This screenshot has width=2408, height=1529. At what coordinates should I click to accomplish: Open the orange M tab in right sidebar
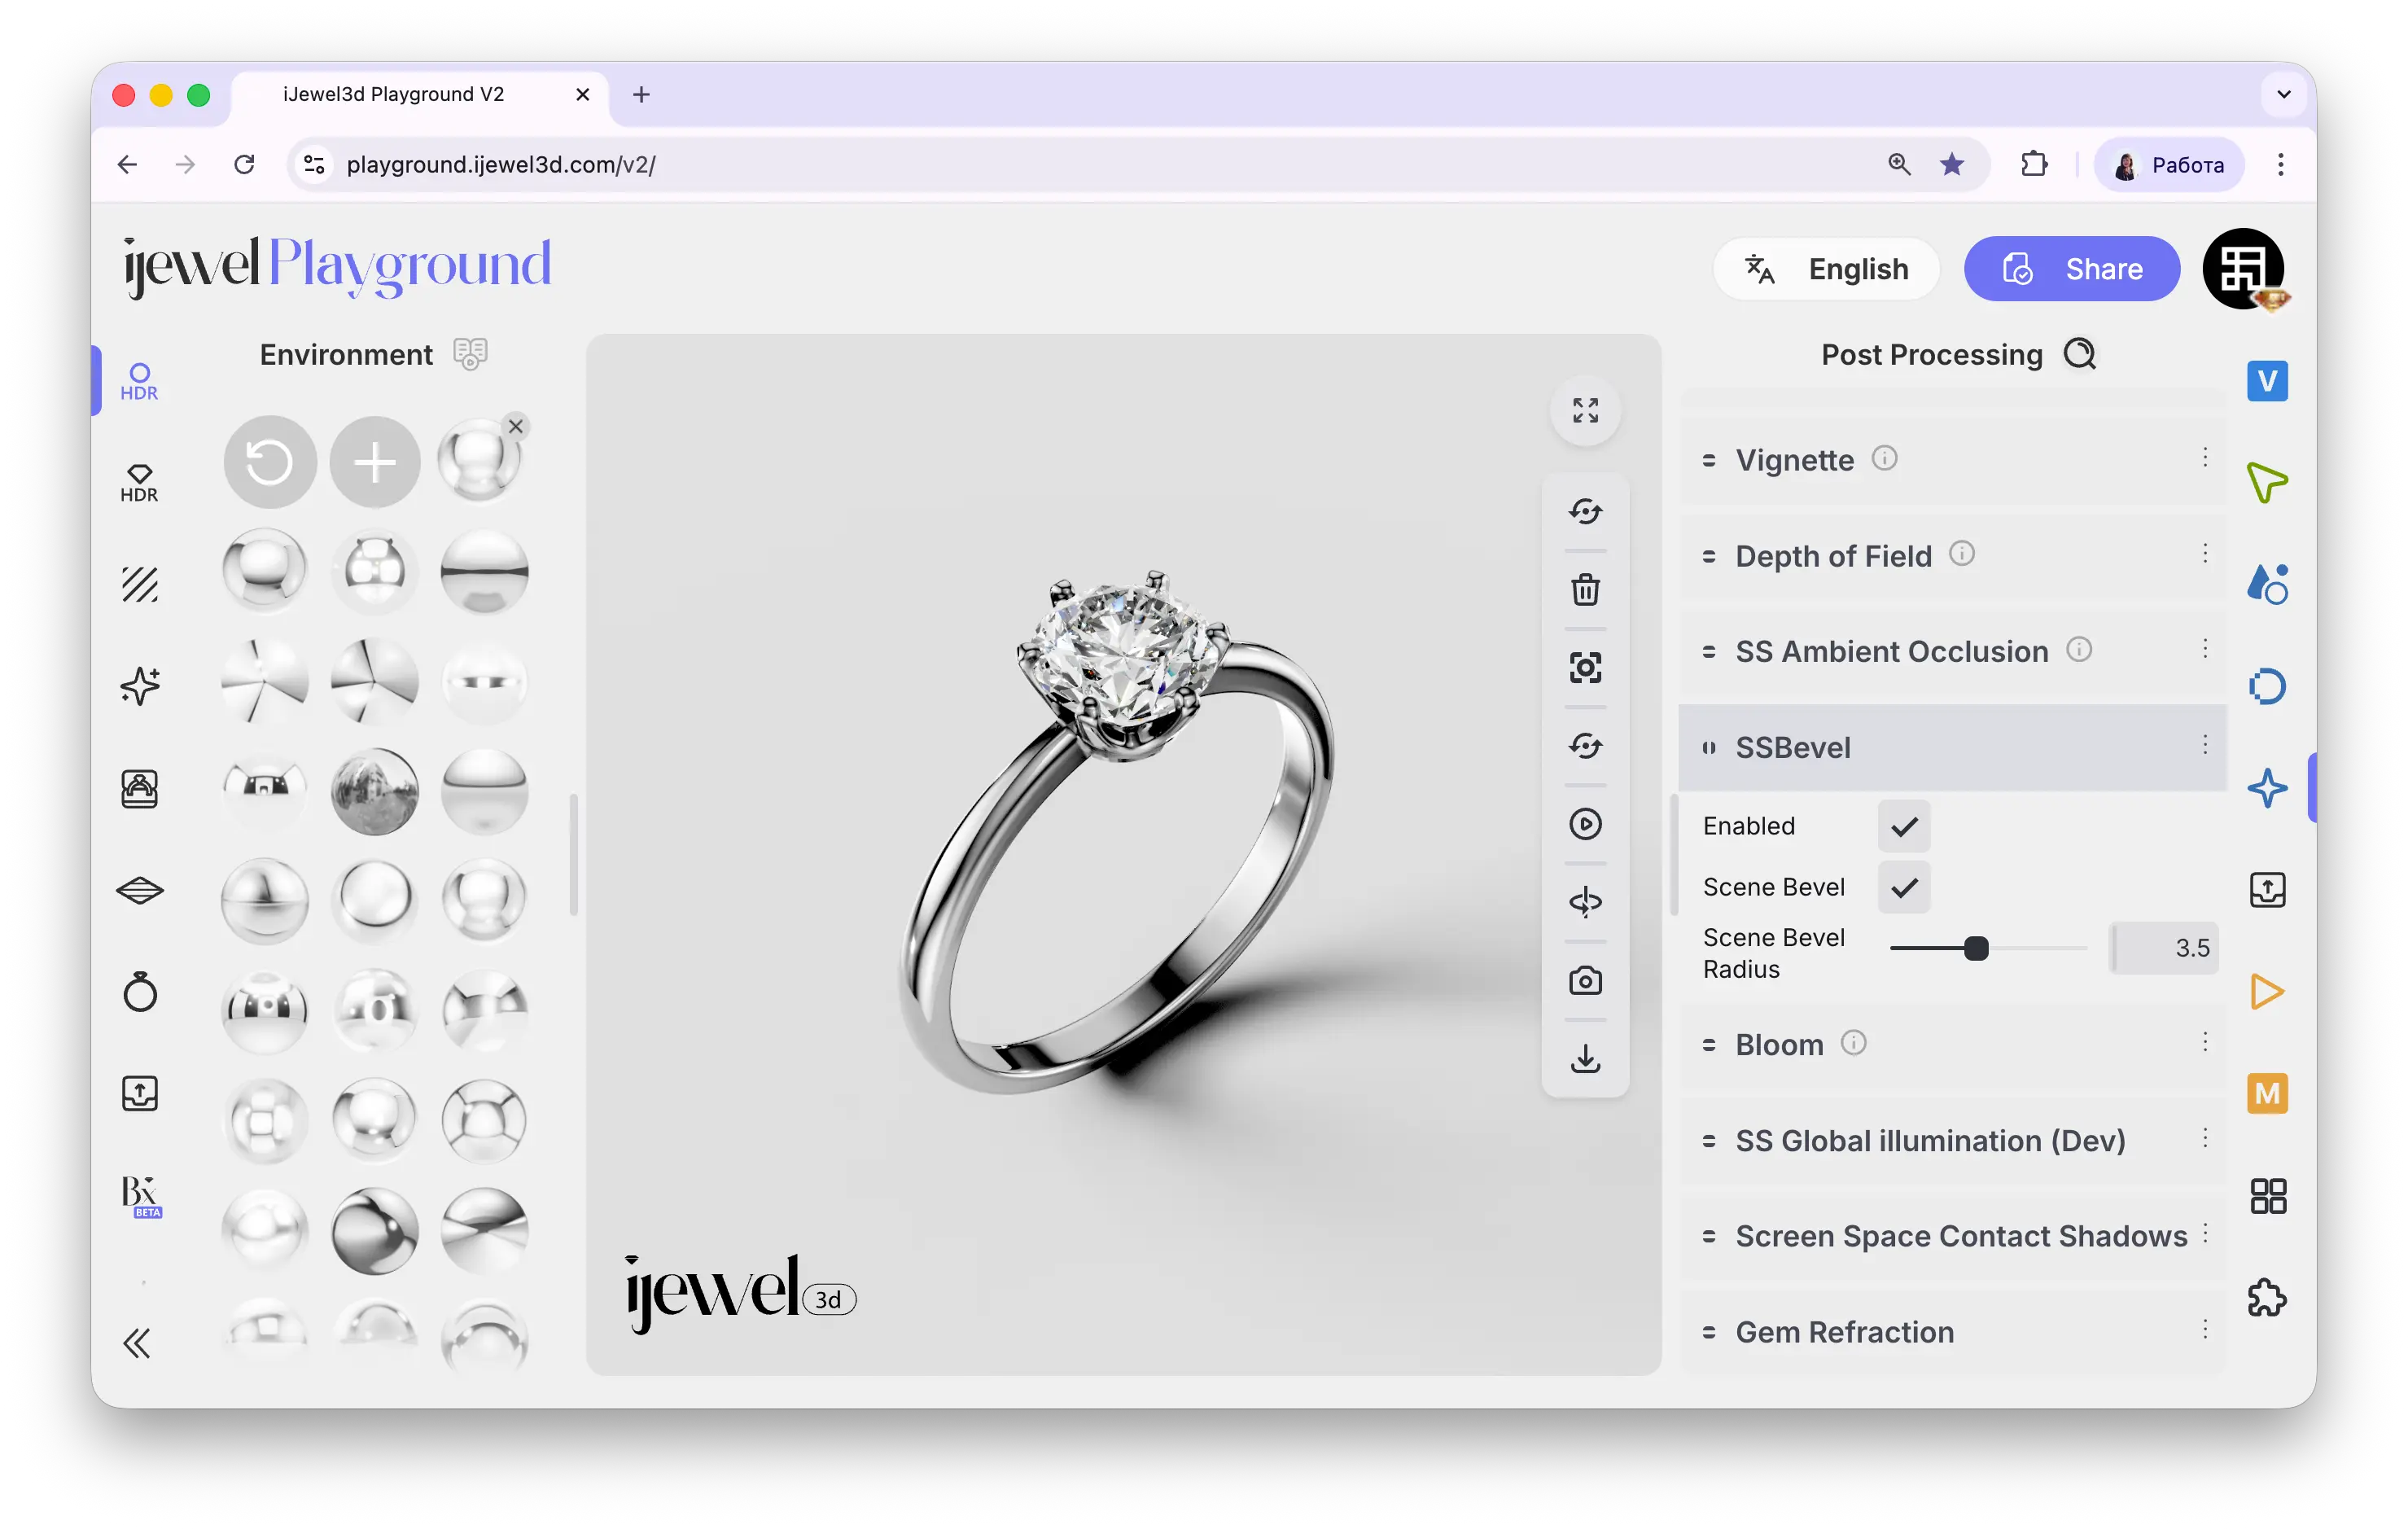[x=2267, y=1094]
